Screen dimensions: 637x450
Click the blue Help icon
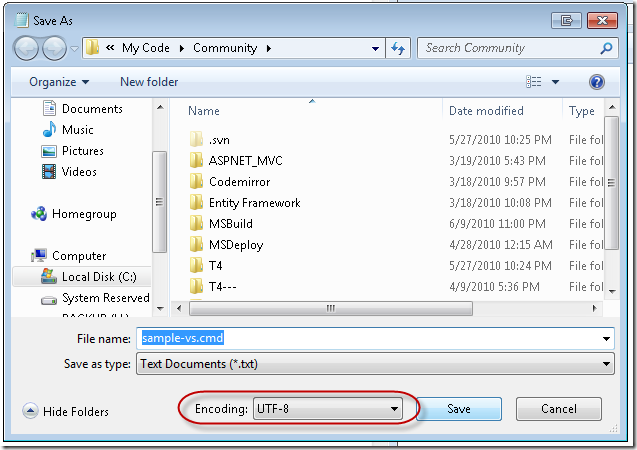coord(596,82)
